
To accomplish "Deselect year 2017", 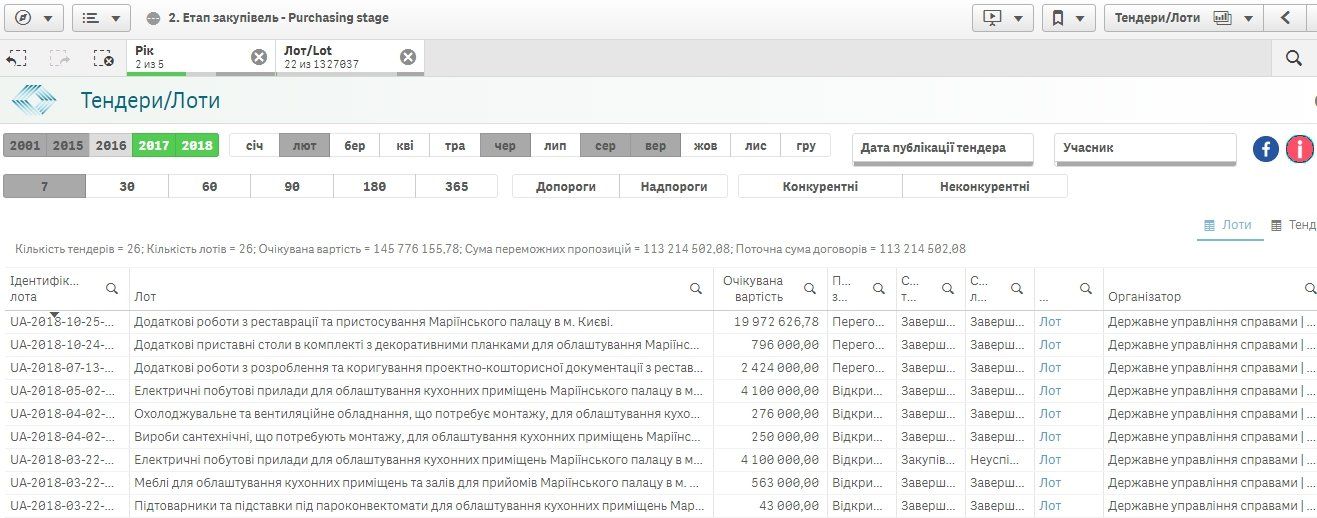I will click(x=154, y=145).
